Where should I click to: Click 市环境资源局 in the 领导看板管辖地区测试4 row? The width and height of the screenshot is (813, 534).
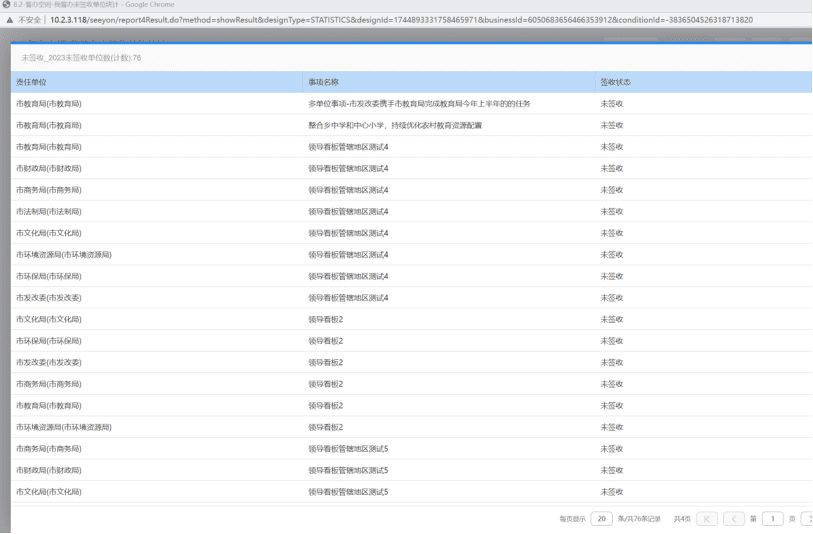tap(64, 255)
